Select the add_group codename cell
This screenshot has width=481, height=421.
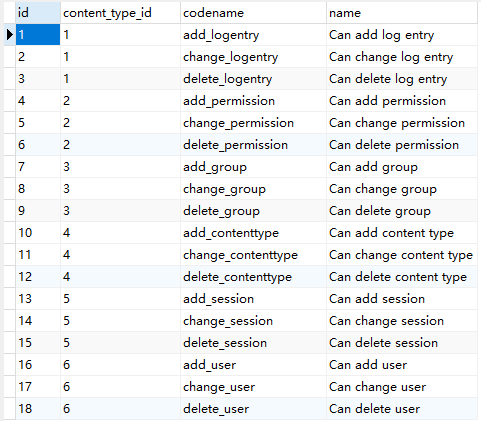pyautogui.click(x=253, y=167)
